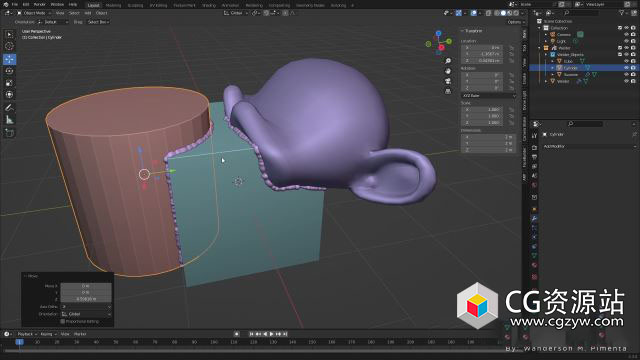Screen dimensions: 640x360
Task: Hide Cube in viewport via eye icon
Action: (627, 61)
